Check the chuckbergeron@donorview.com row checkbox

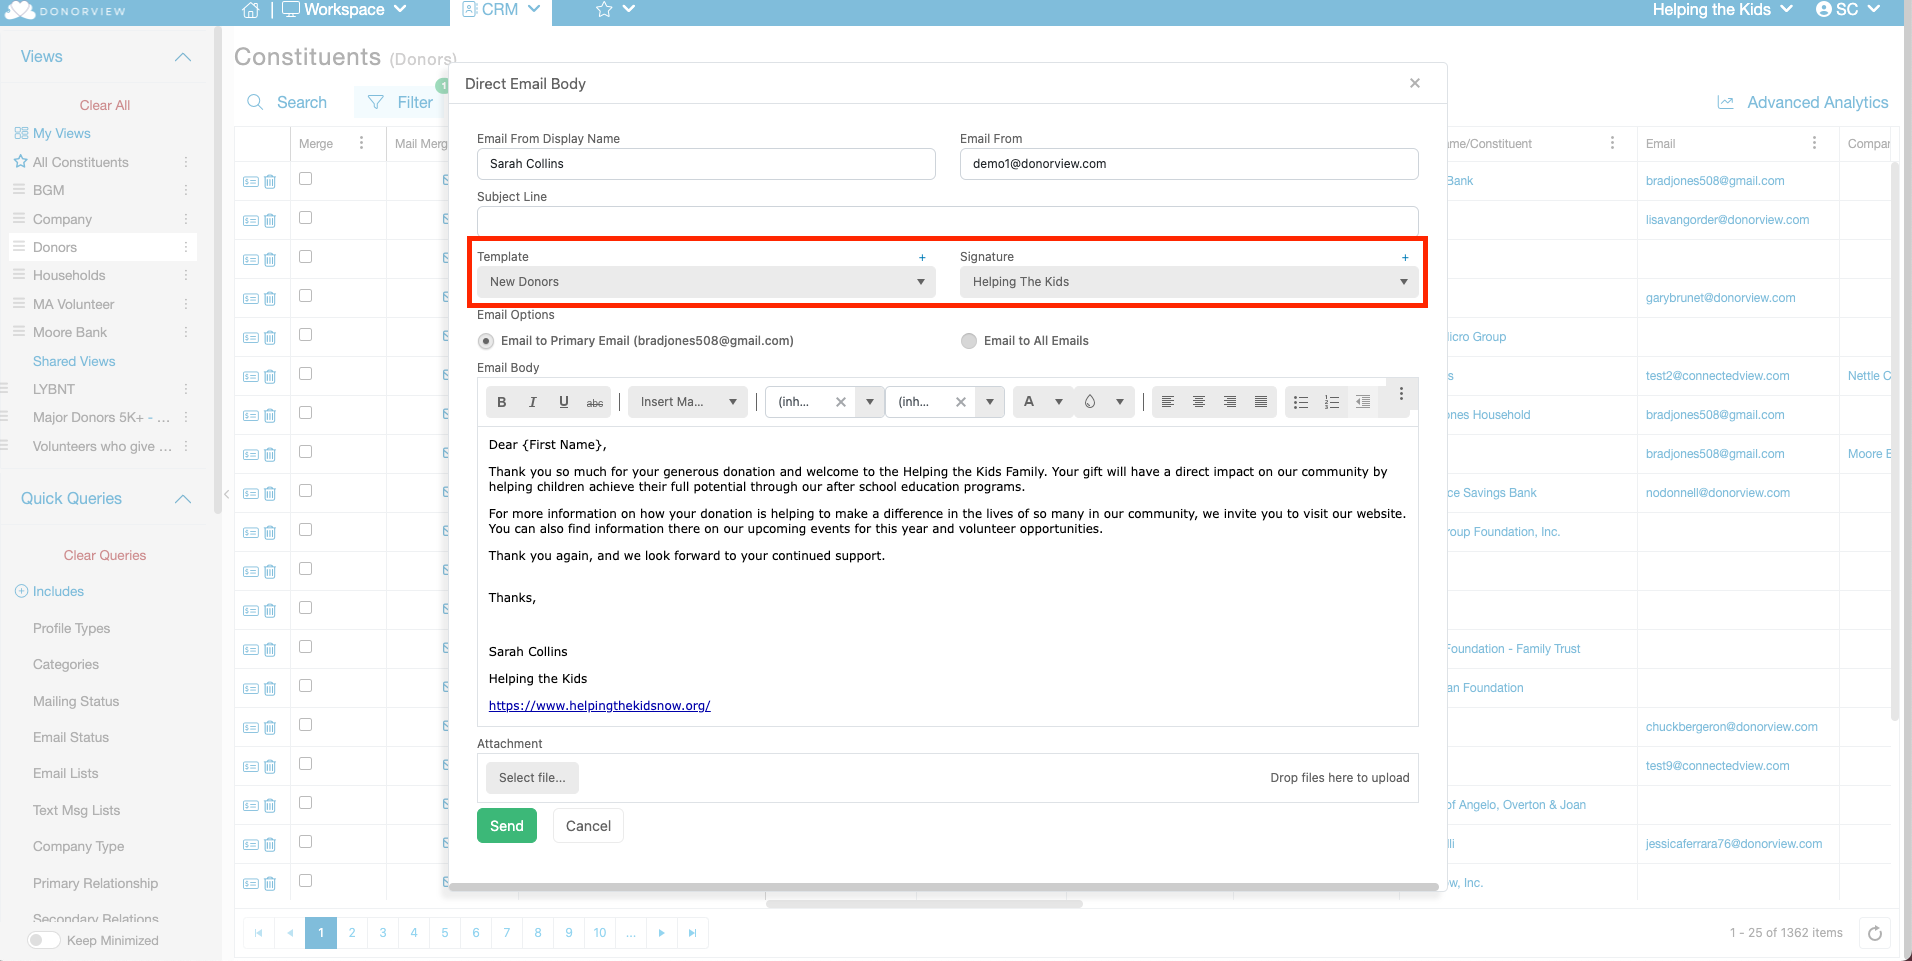click(306, 725)
